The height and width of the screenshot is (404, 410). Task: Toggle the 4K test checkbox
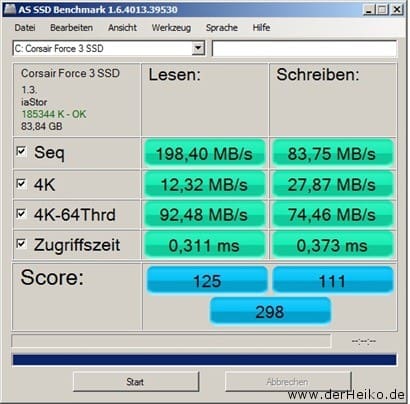pos(21,183)
